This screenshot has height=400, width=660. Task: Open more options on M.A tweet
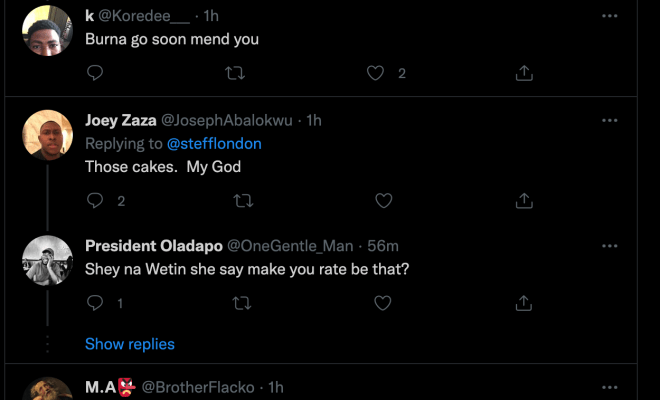[x=610, y=387]
